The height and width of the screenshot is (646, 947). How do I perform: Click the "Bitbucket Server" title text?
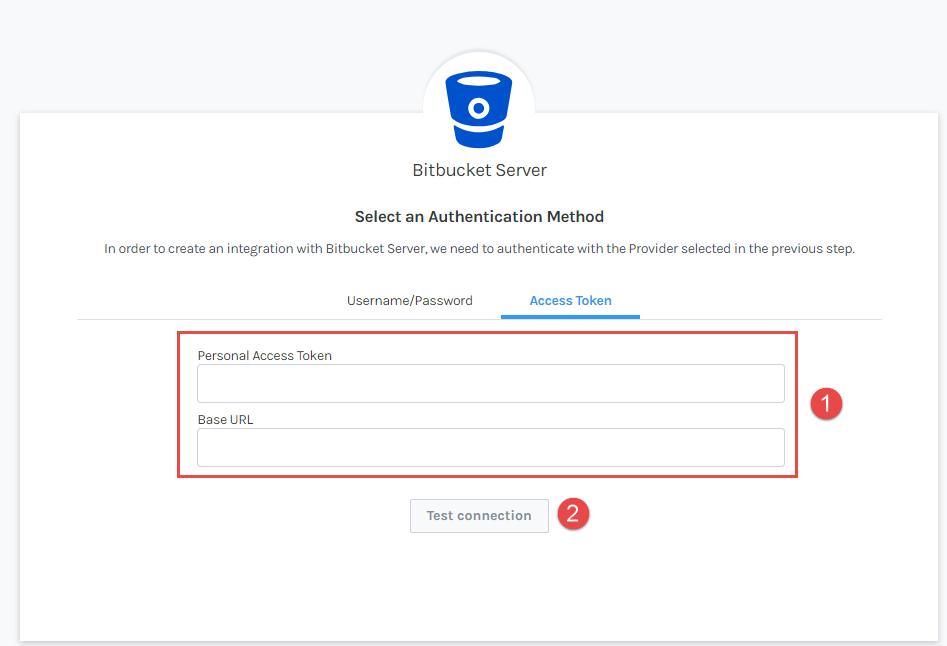(x=479, y=170)
